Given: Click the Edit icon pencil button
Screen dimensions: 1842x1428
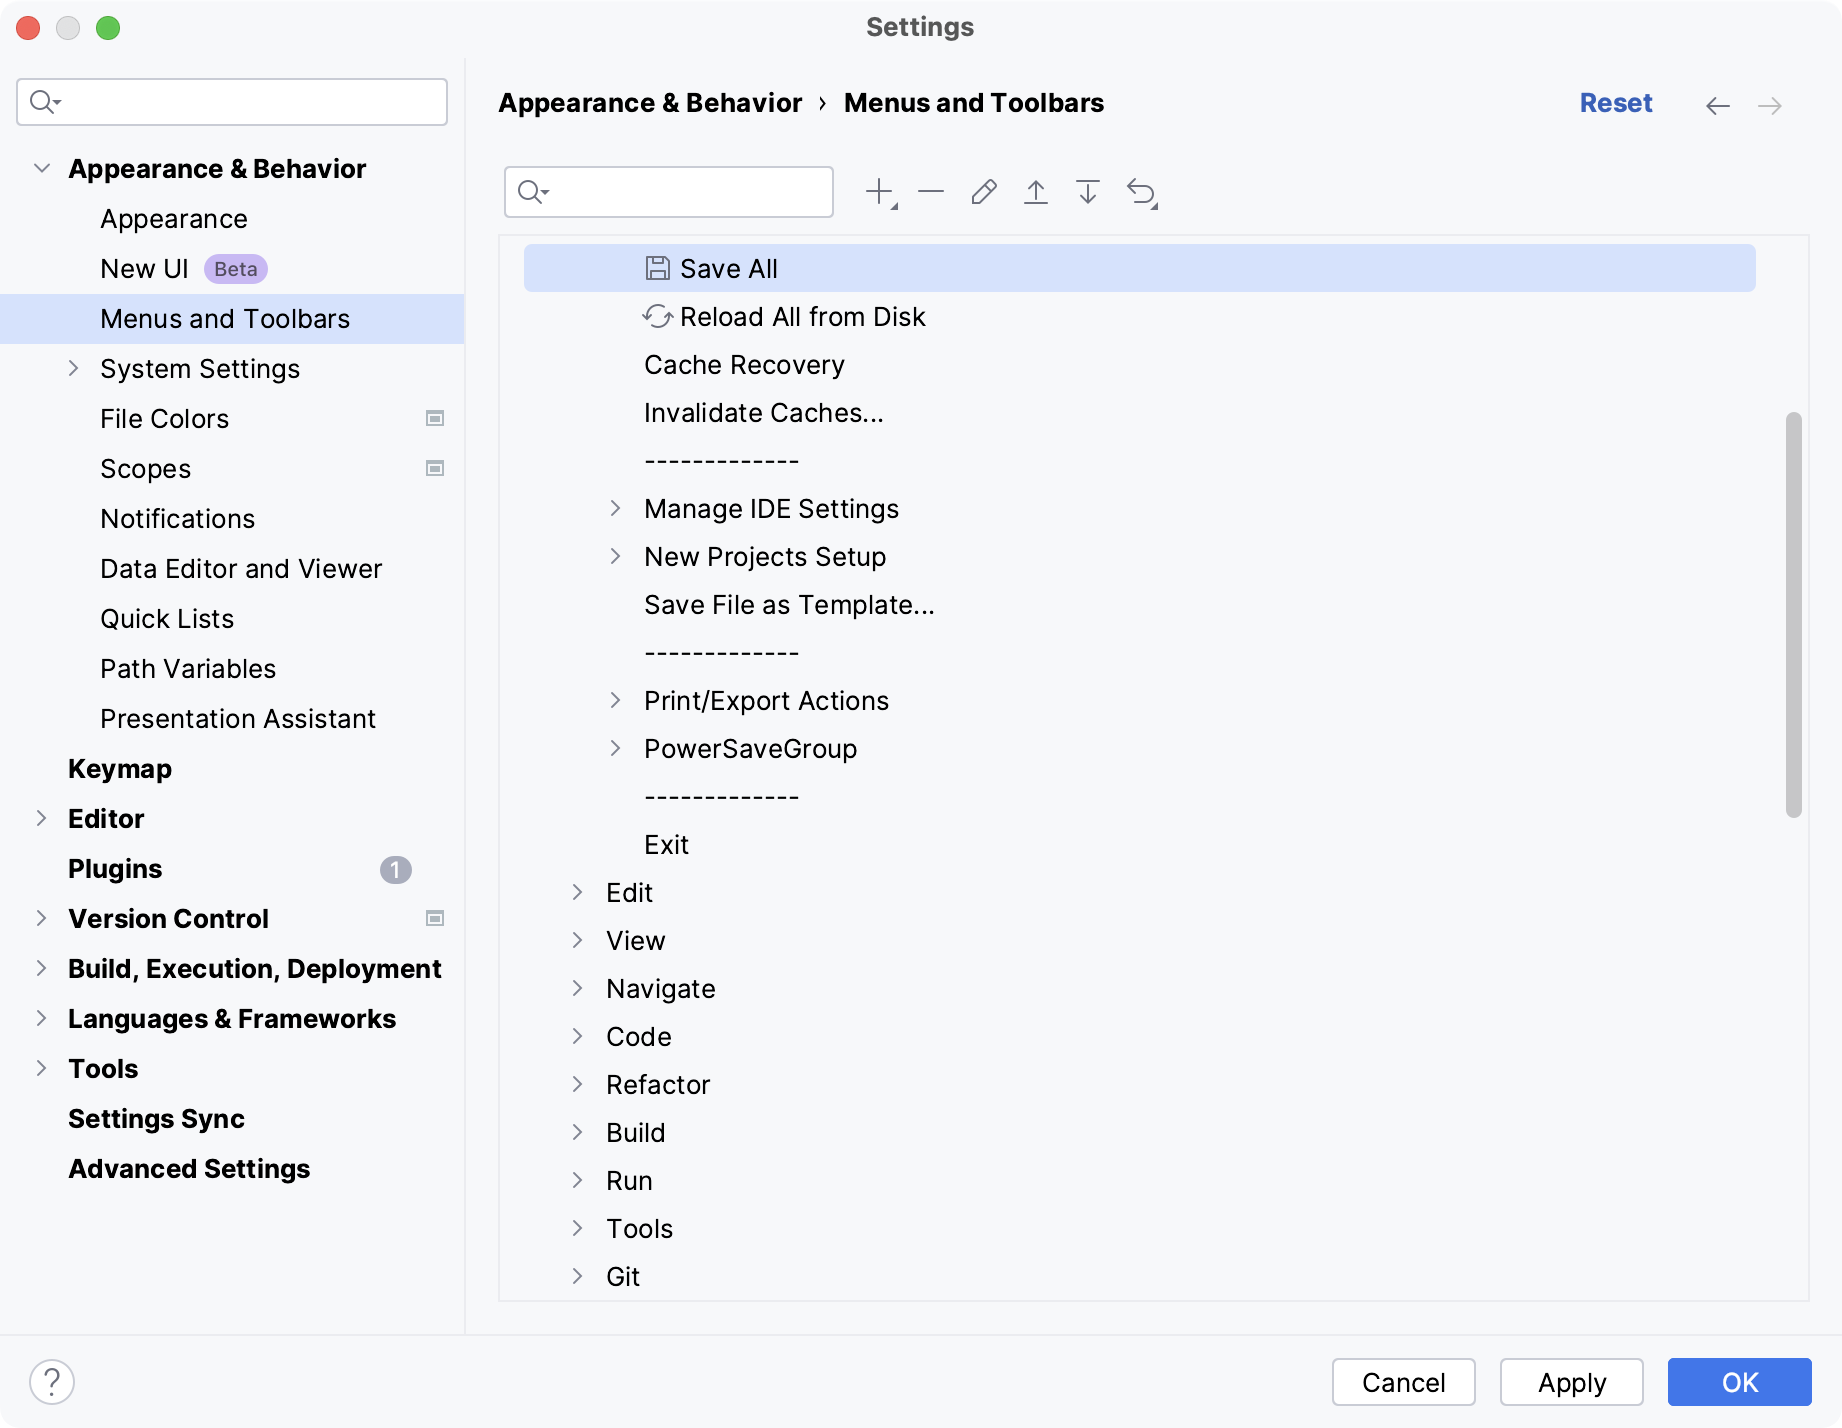Looking at the screenshot, I should 984,192.
